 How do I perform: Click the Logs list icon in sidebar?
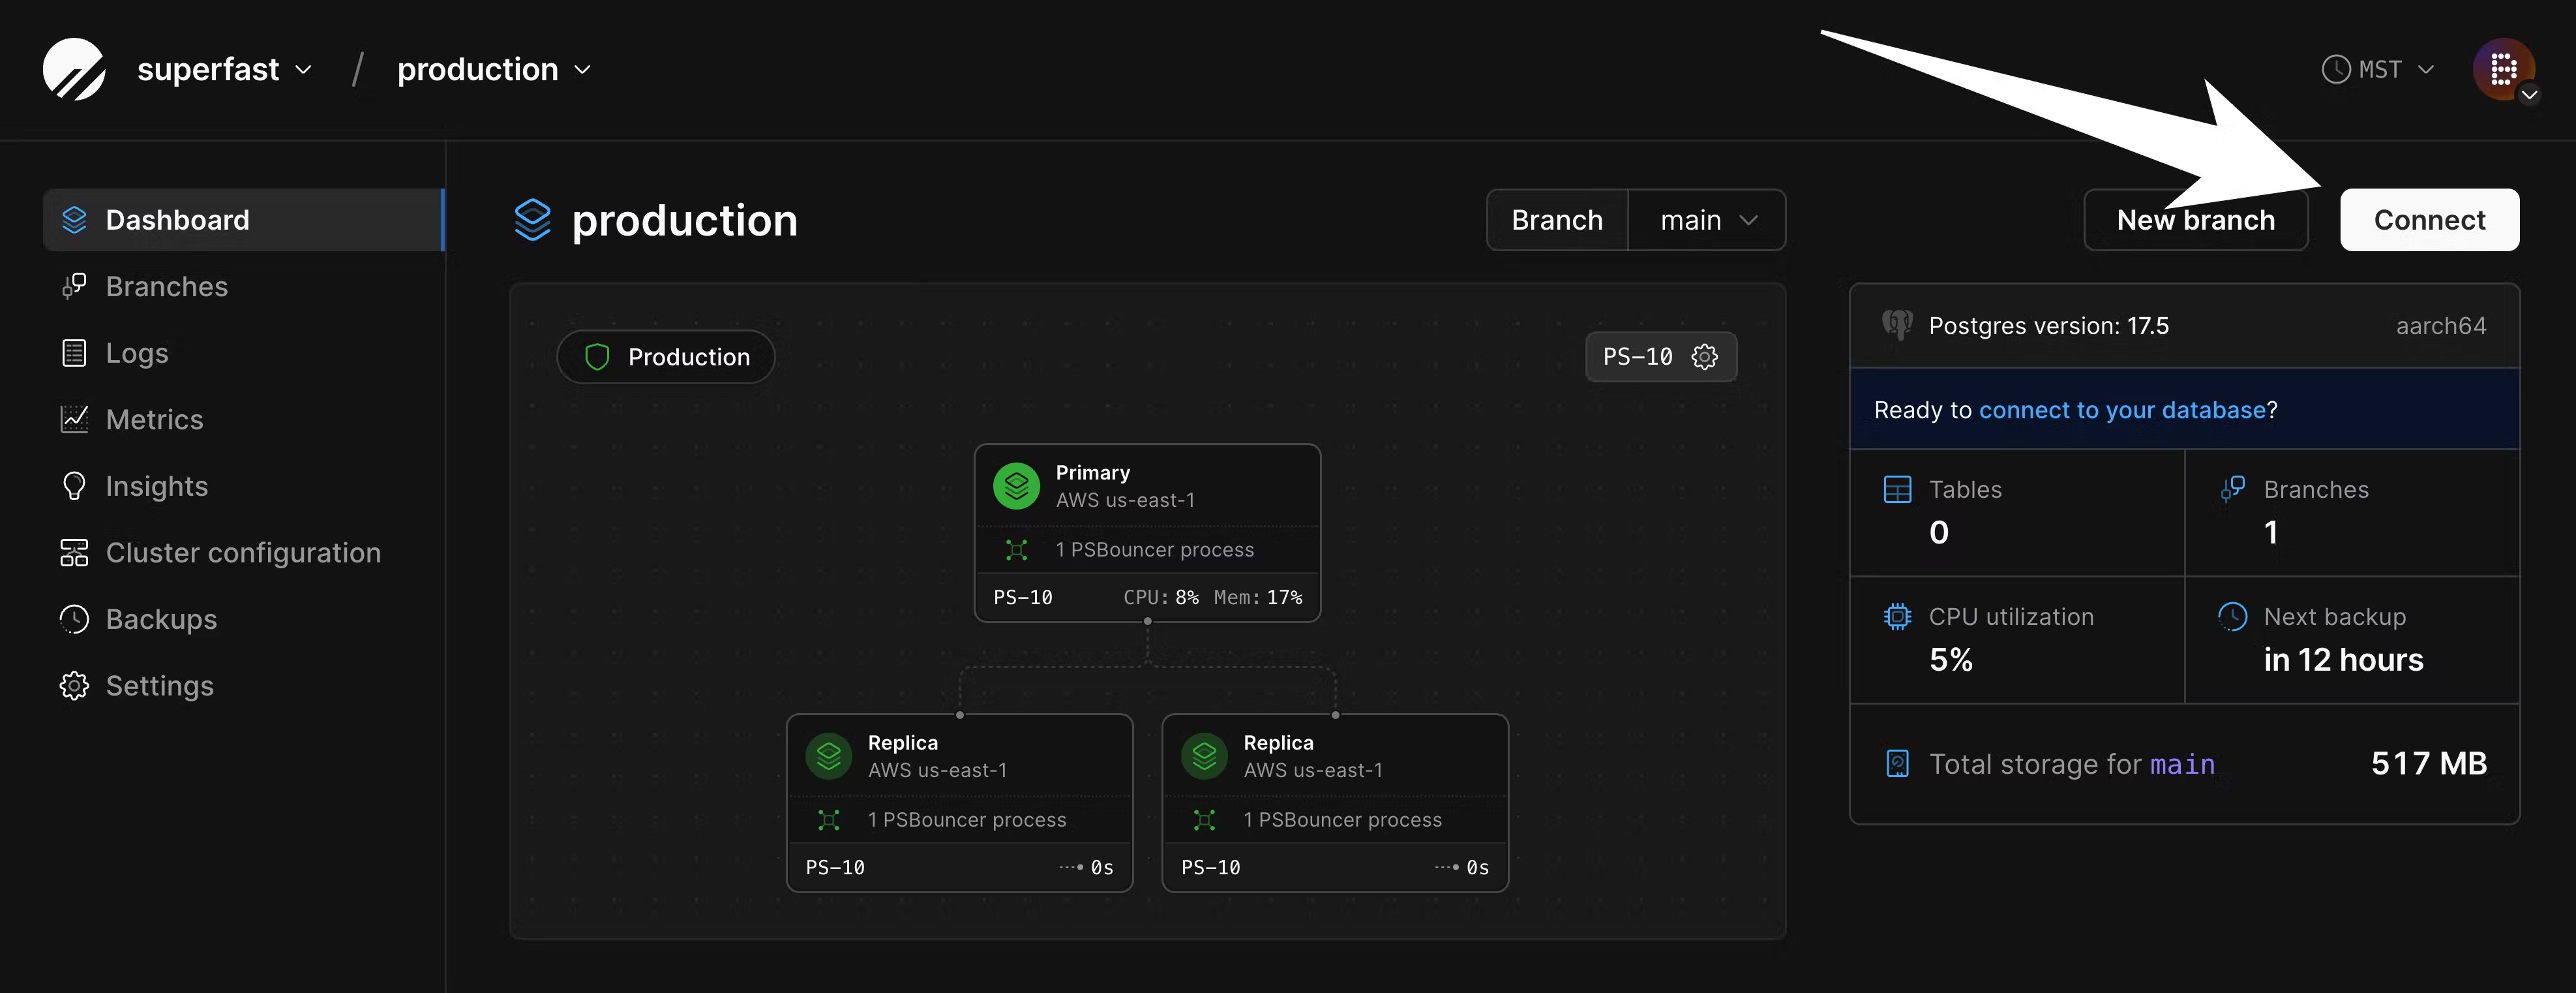(74, 353)
